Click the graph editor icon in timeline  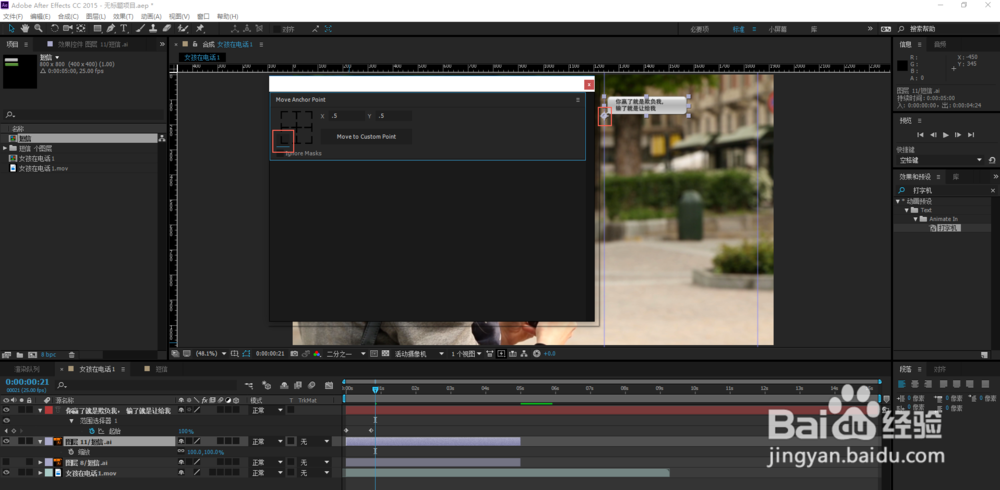tap(328, 385)
